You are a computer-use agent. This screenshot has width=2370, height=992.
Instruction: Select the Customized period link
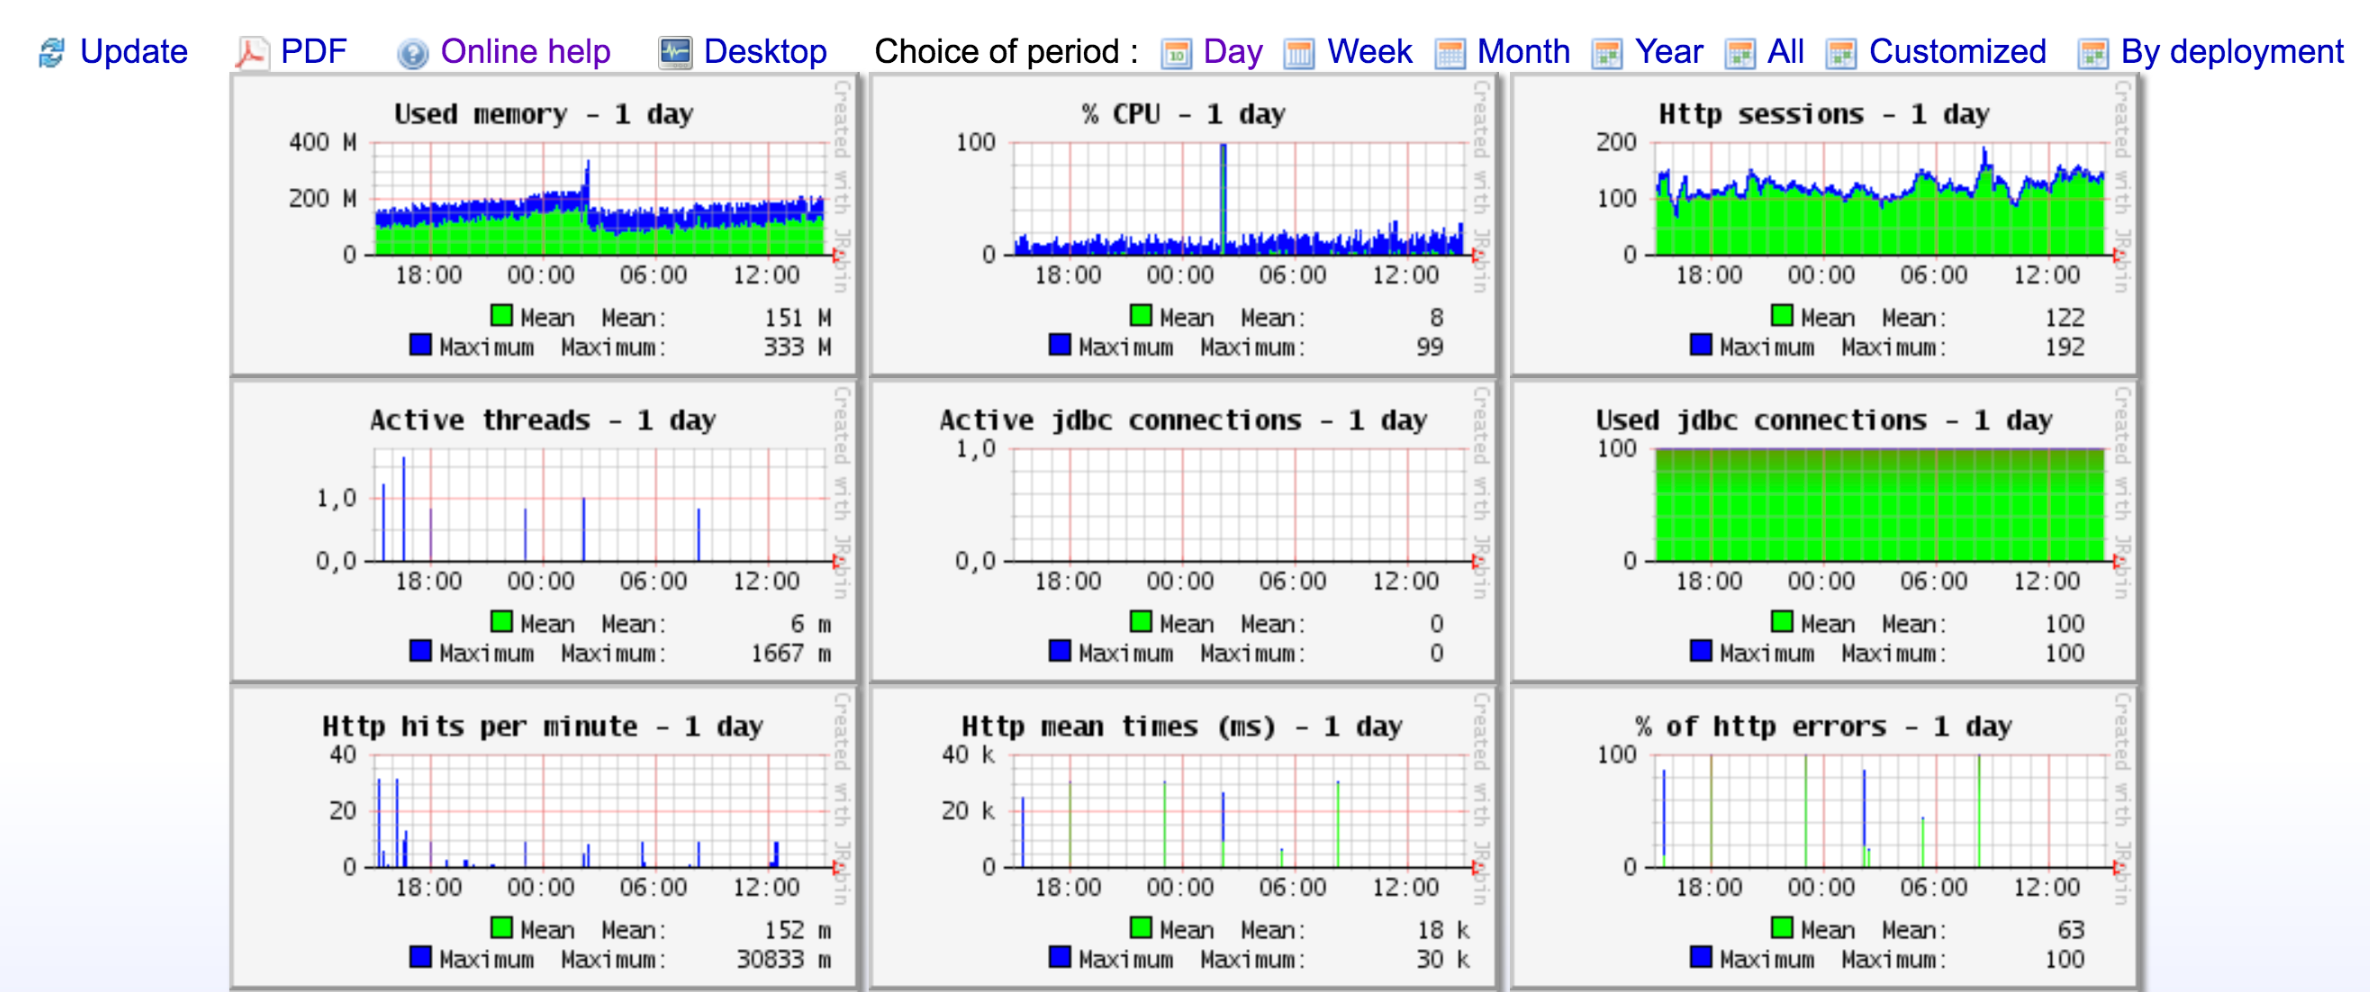point(1955,52)
